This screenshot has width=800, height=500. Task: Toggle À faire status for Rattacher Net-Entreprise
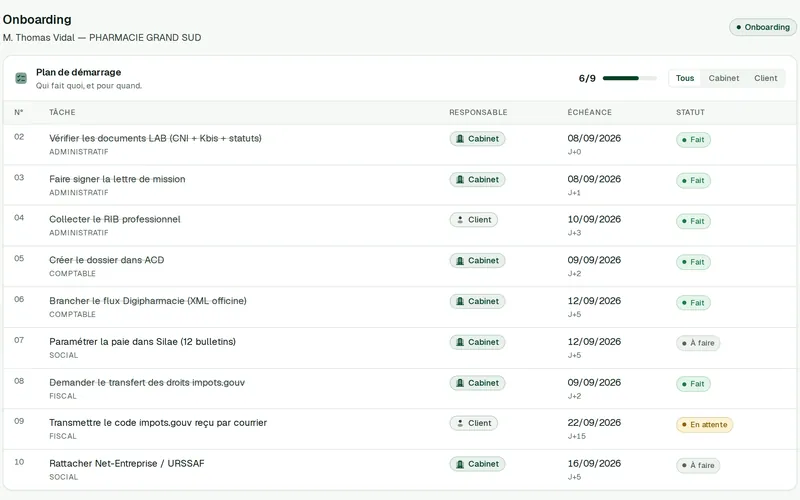click(698, 466)
